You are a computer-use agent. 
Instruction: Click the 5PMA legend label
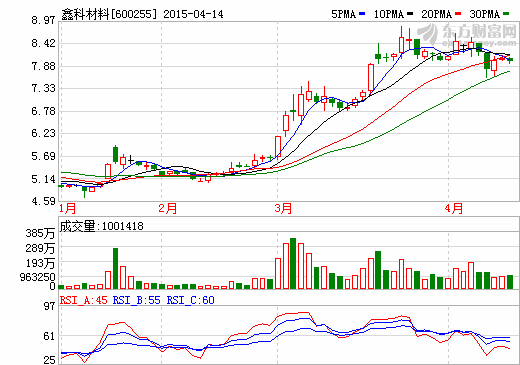(x=343, y=14)
